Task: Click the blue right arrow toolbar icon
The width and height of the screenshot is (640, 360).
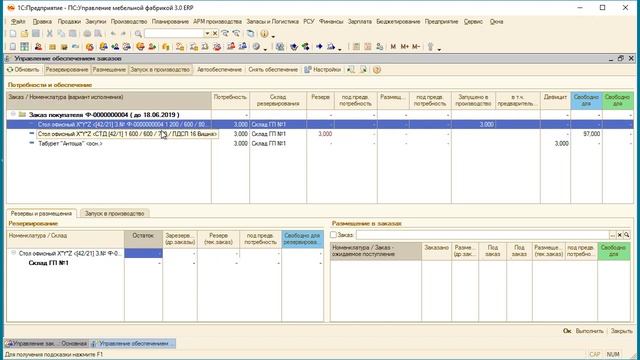Action: coord(319,47)
